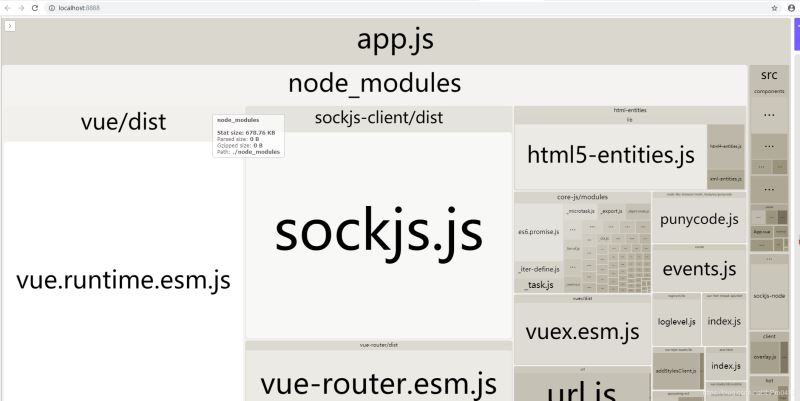Image resolution: width=800 pixels, height=401 pixels.
Task: Select the node_modules group block
Action: pos(374,85)
